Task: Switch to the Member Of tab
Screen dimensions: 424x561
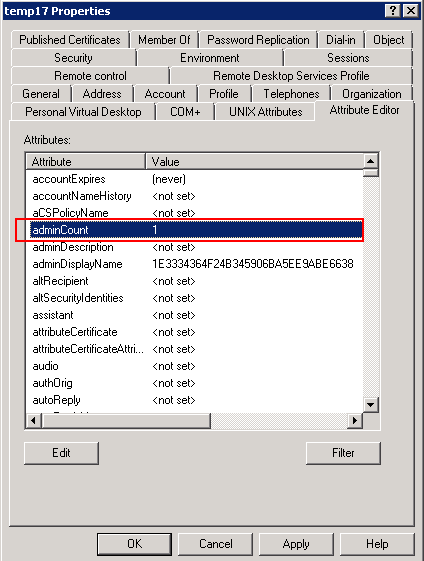Action: (x=164, y=40)
